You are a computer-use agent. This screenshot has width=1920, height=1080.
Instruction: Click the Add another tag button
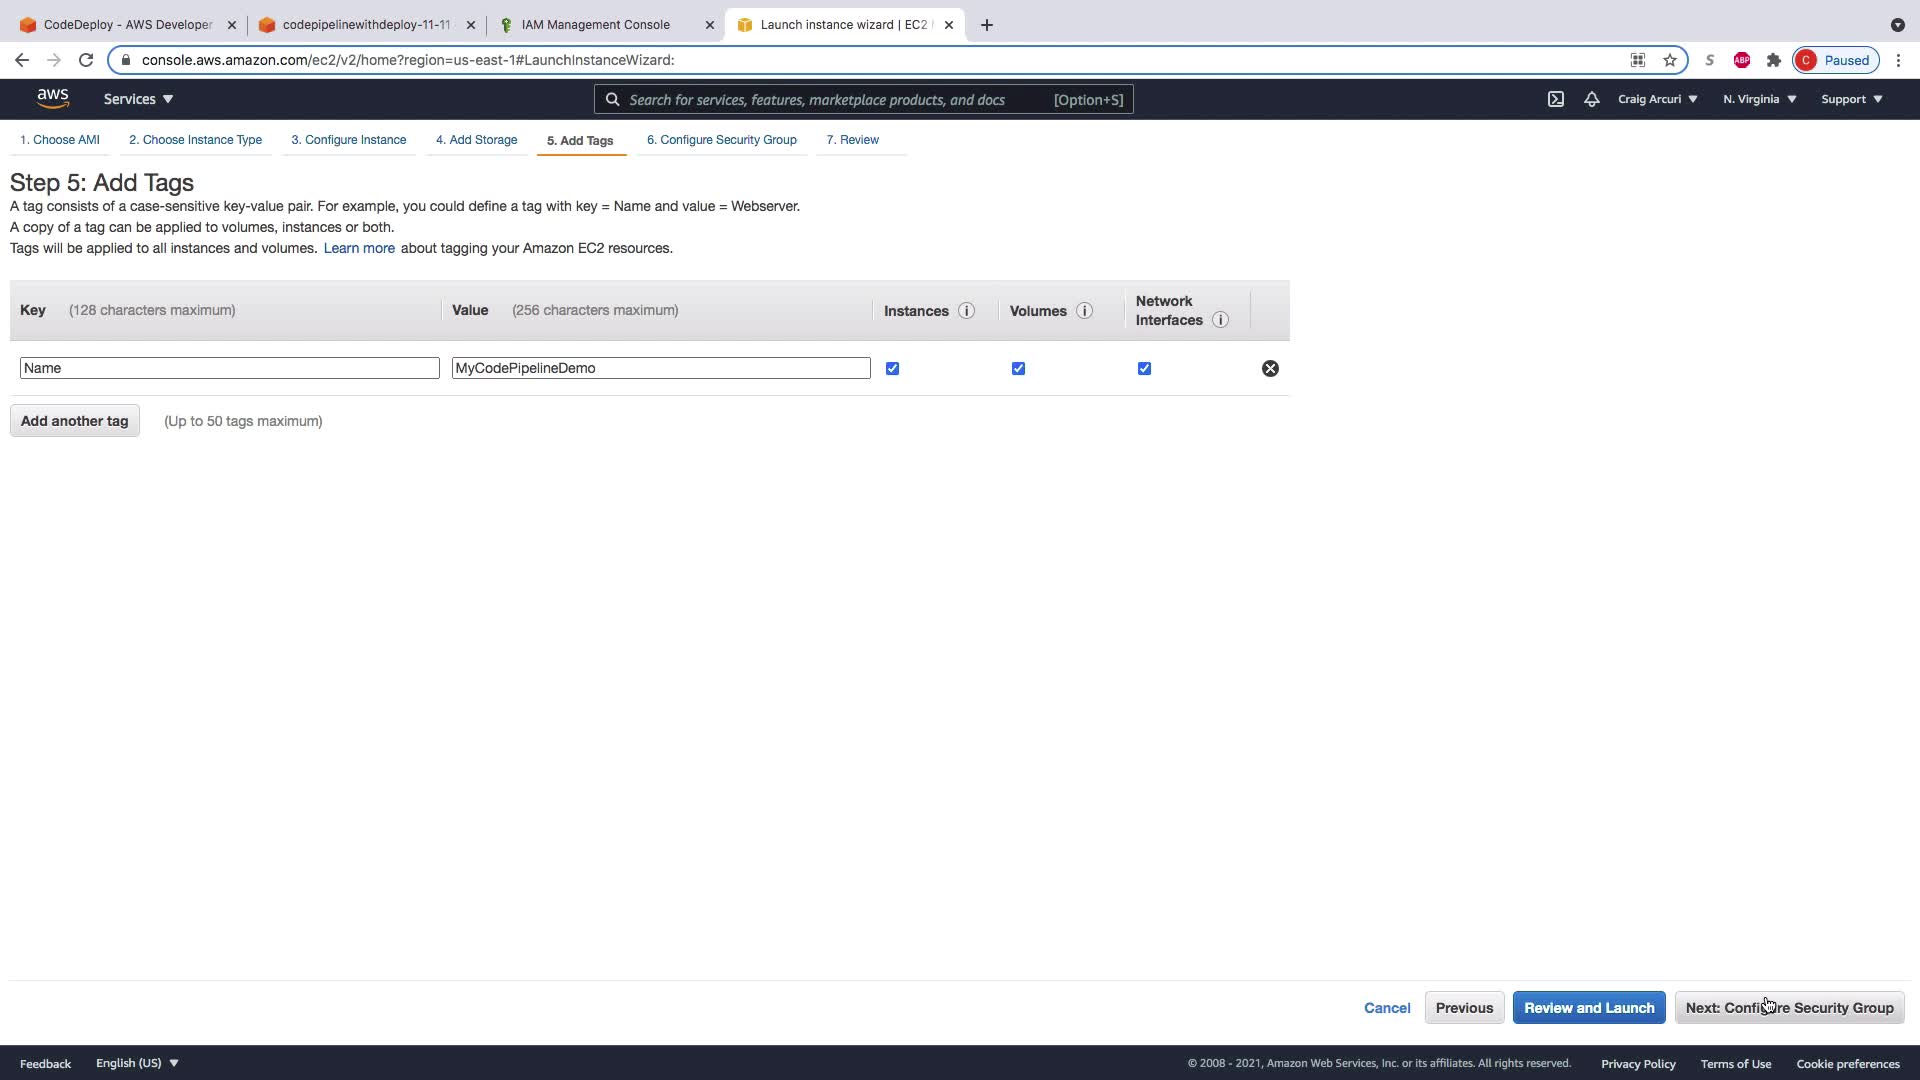(75, 421)
